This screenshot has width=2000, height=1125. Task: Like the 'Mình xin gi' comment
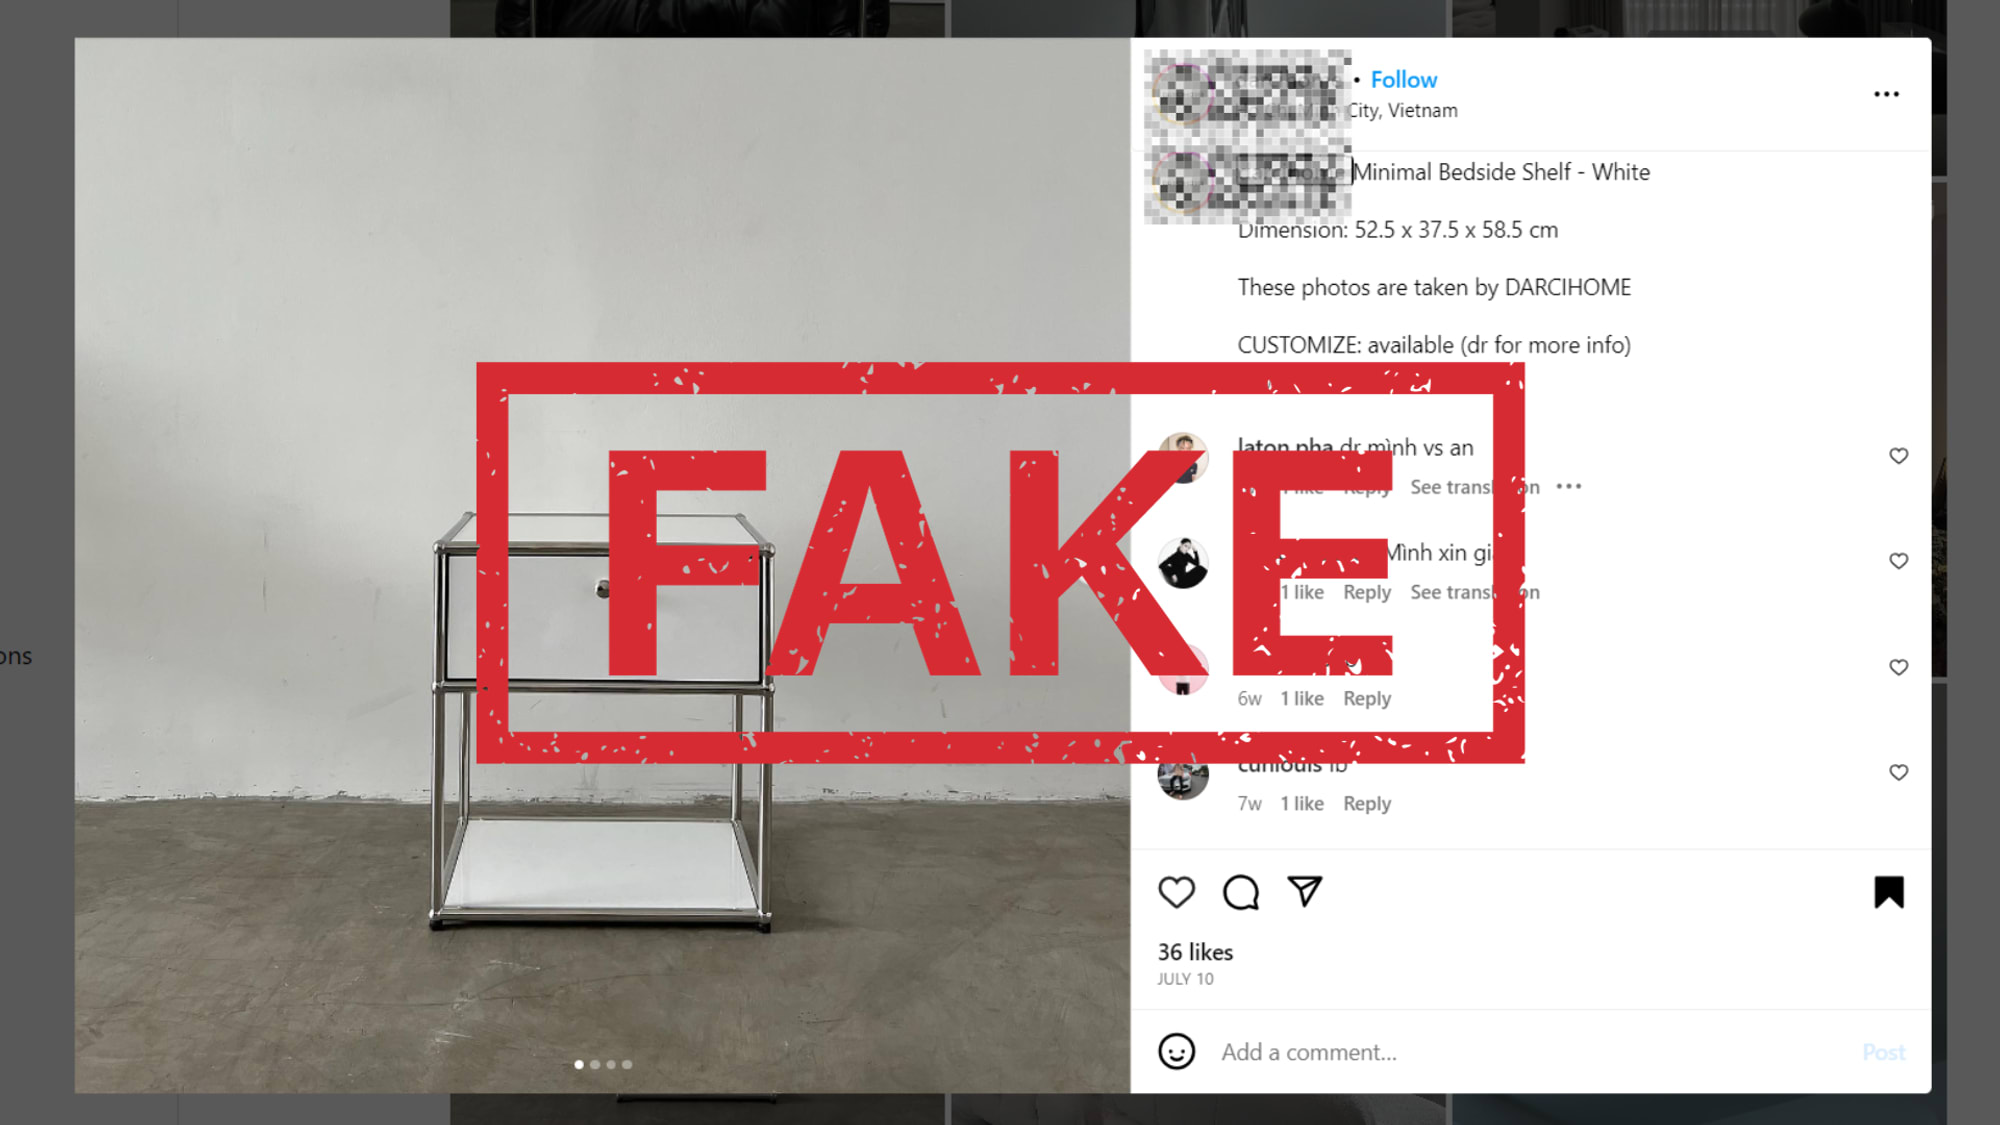pyautogui.click(x=1898, y=561)
